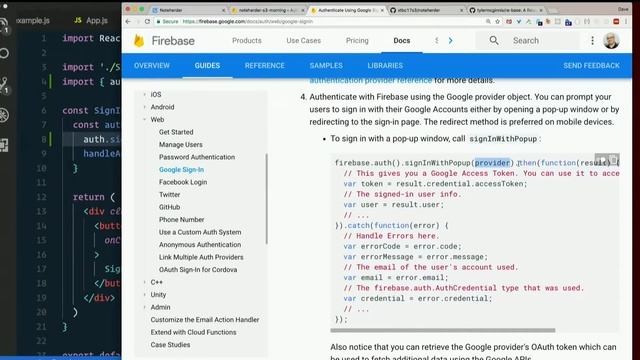The image size is (640, 360).
Task: Switch to the Overview docs tab
Action: pyautogui.click(x=152, y=66)
